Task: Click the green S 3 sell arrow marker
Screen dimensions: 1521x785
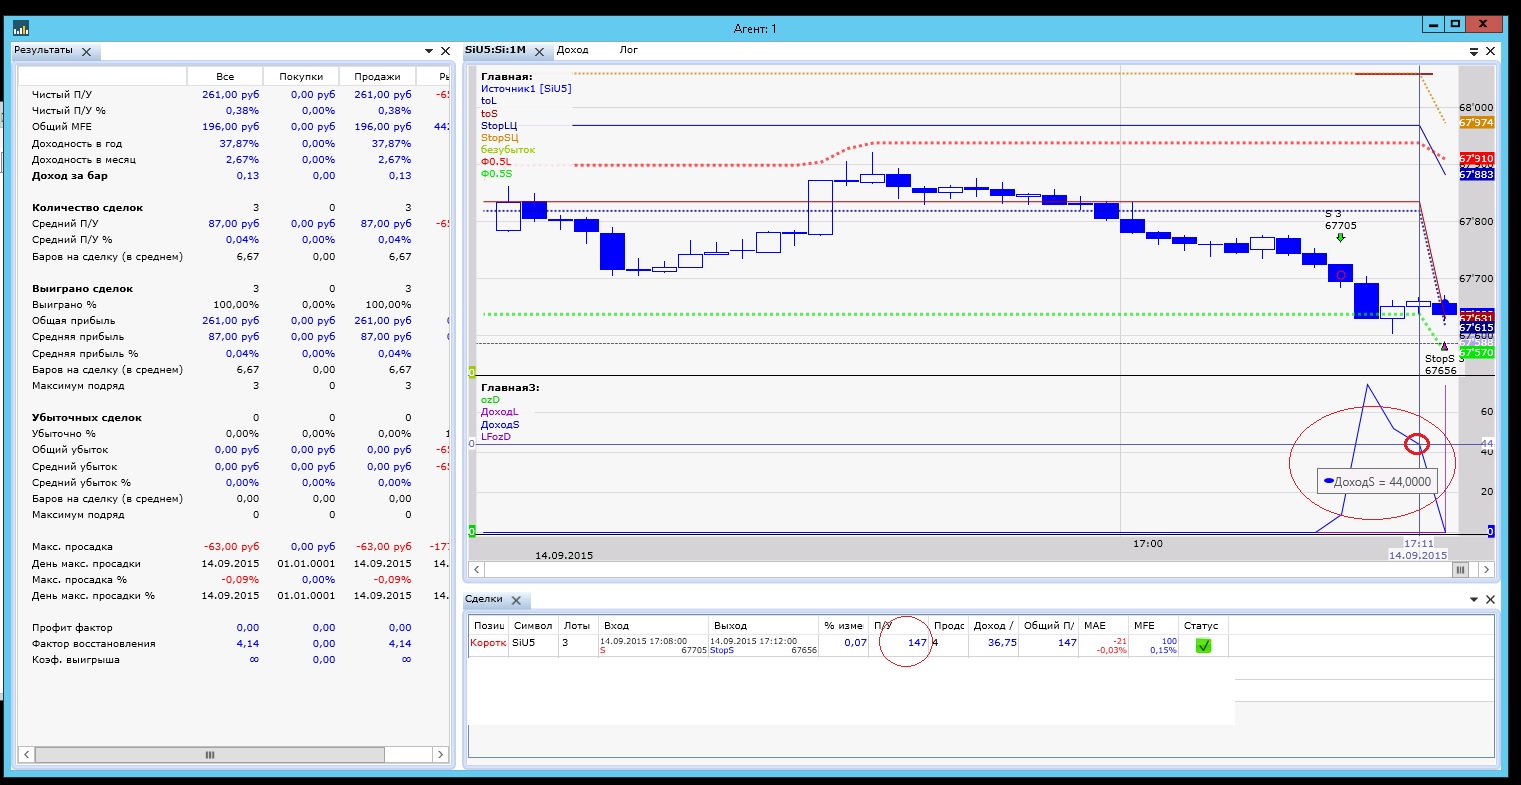Action: click(x=1340, y=238)
